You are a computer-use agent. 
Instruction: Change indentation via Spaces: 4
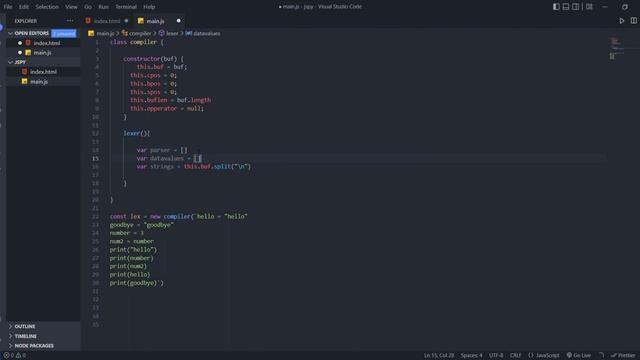pos(471,356)
